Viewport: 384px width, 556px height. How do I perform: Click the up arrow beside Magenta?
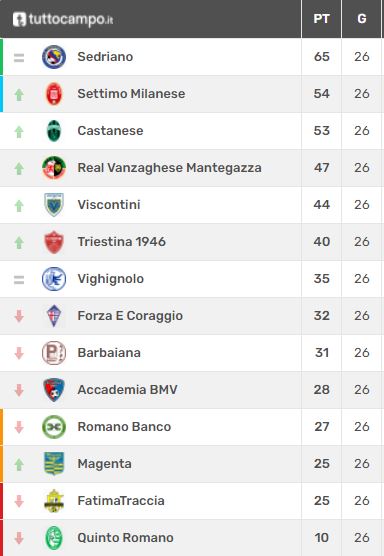(x=19, y=464)
